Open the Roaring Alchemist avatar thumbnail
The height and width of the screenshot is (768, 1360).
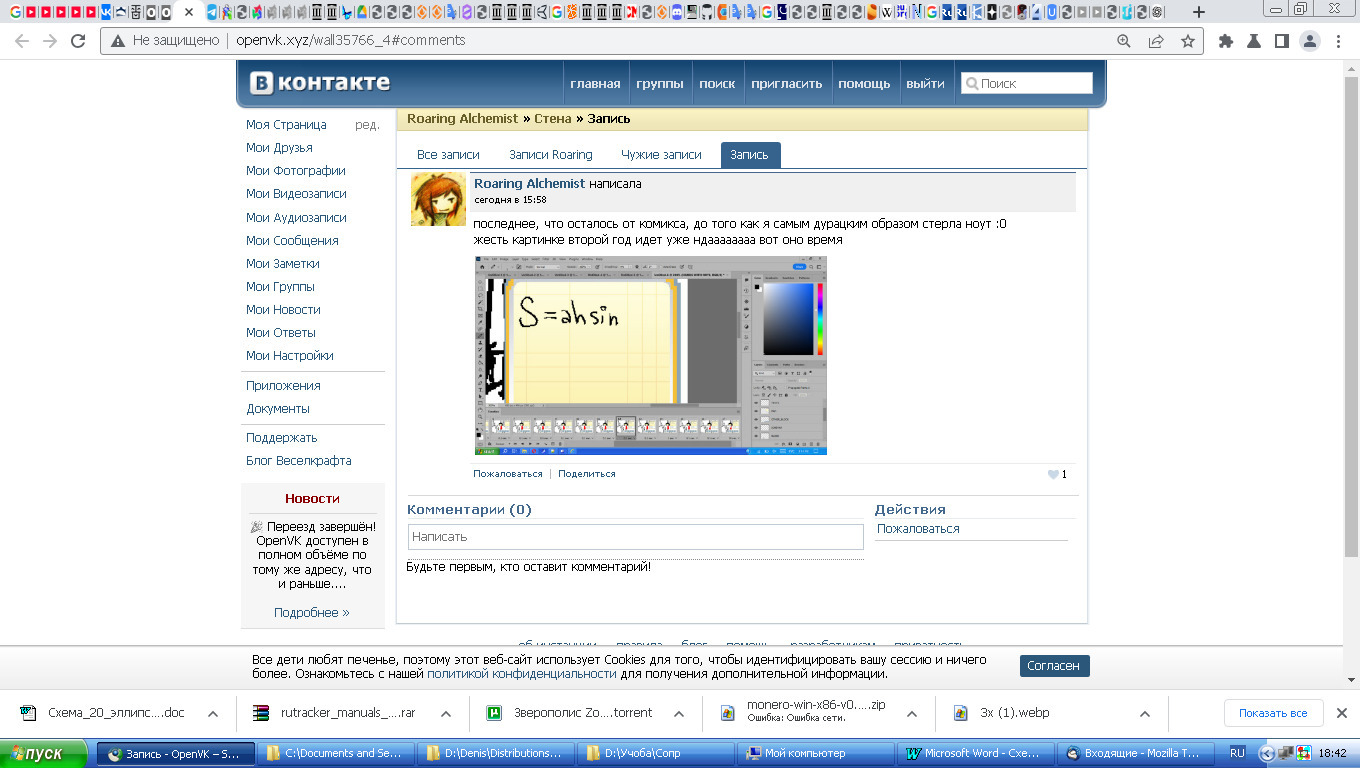pos(438,199)
